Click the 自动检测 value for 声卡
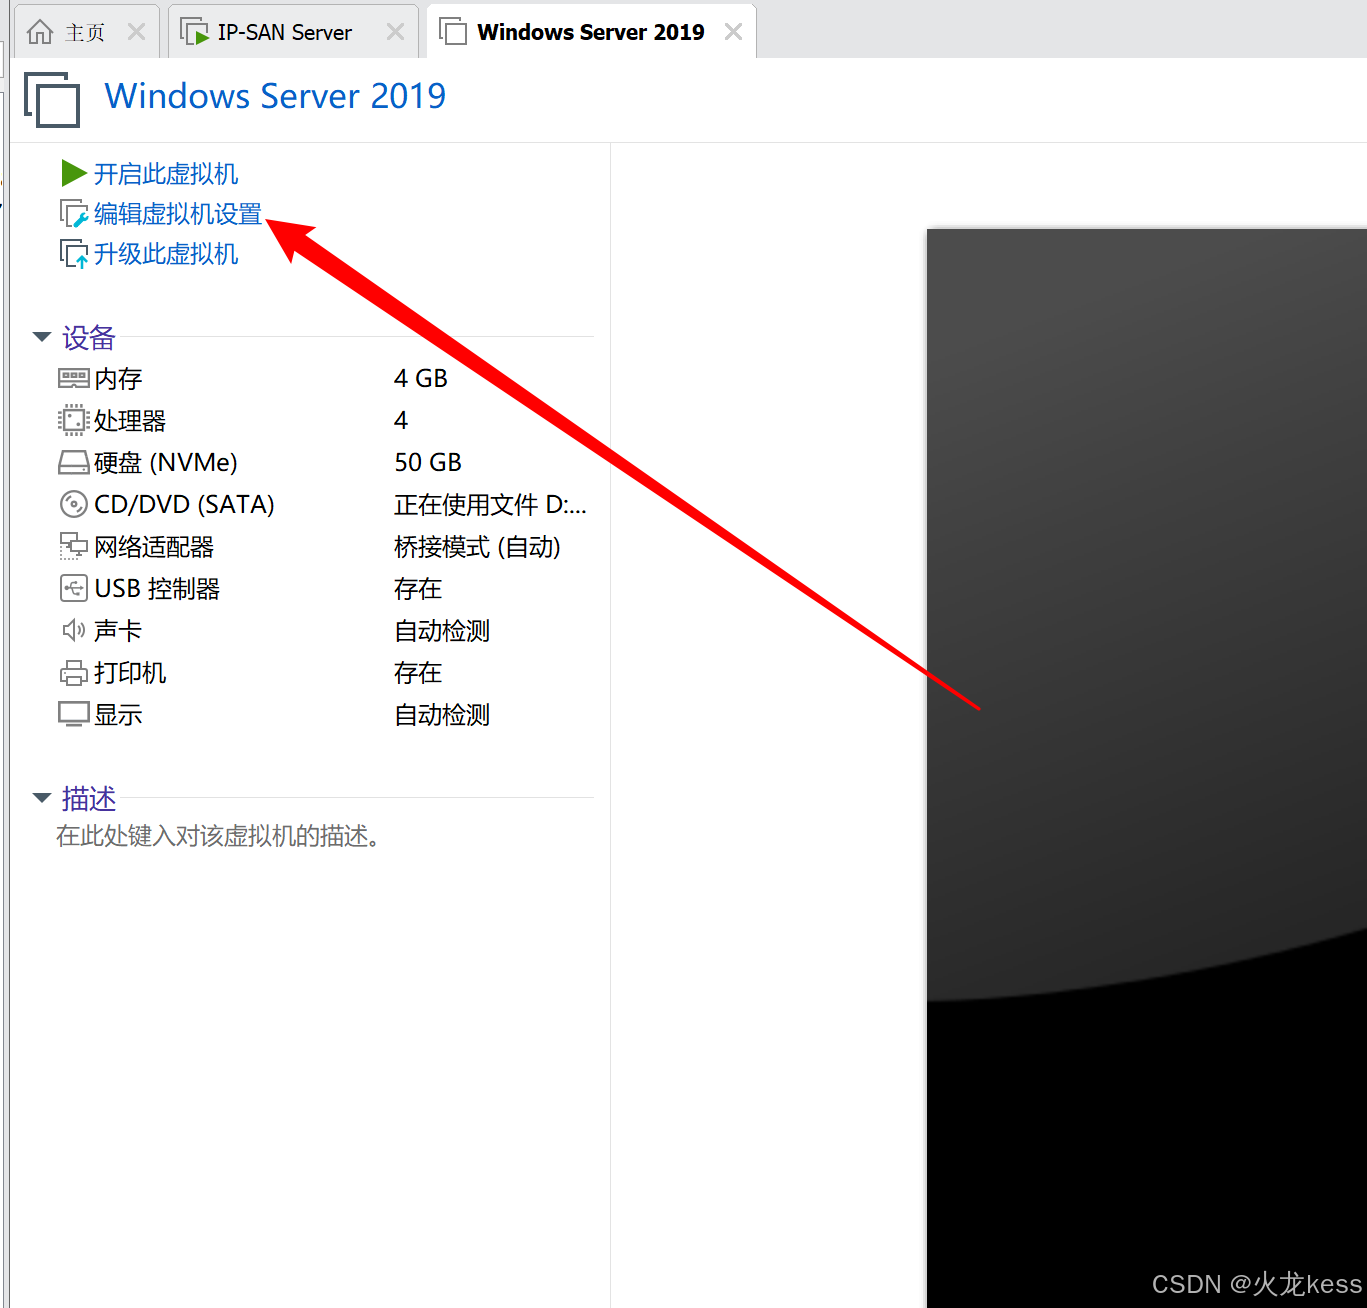Image resolution: width=1367 pixels, height=1308 pixels. pyautogui.click(x=442, y=631)
